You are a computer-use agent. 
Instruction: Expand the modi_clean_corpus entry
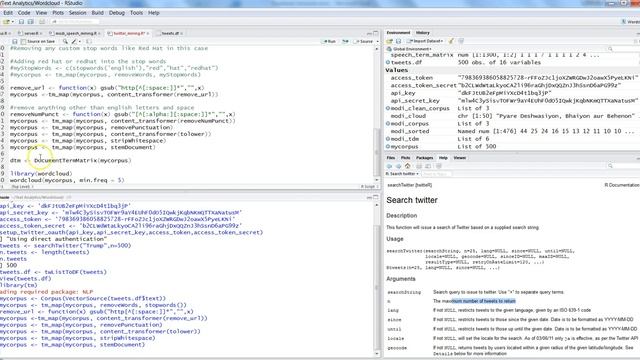(x=388, y=109)
